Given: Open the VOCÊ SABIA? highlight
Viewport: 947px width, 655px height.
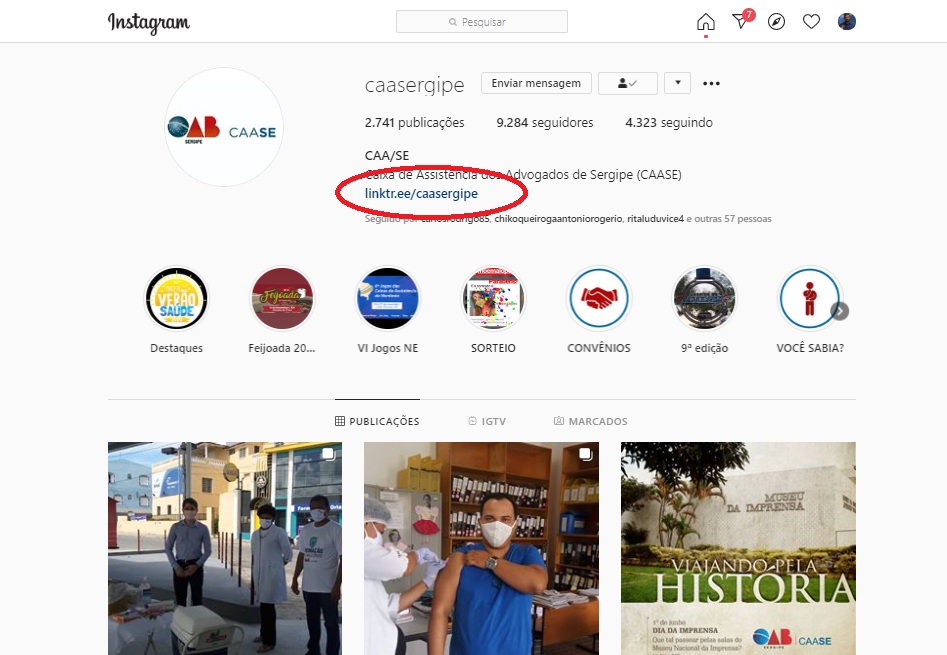Looking at the screenshot, I should coord(809,299).
